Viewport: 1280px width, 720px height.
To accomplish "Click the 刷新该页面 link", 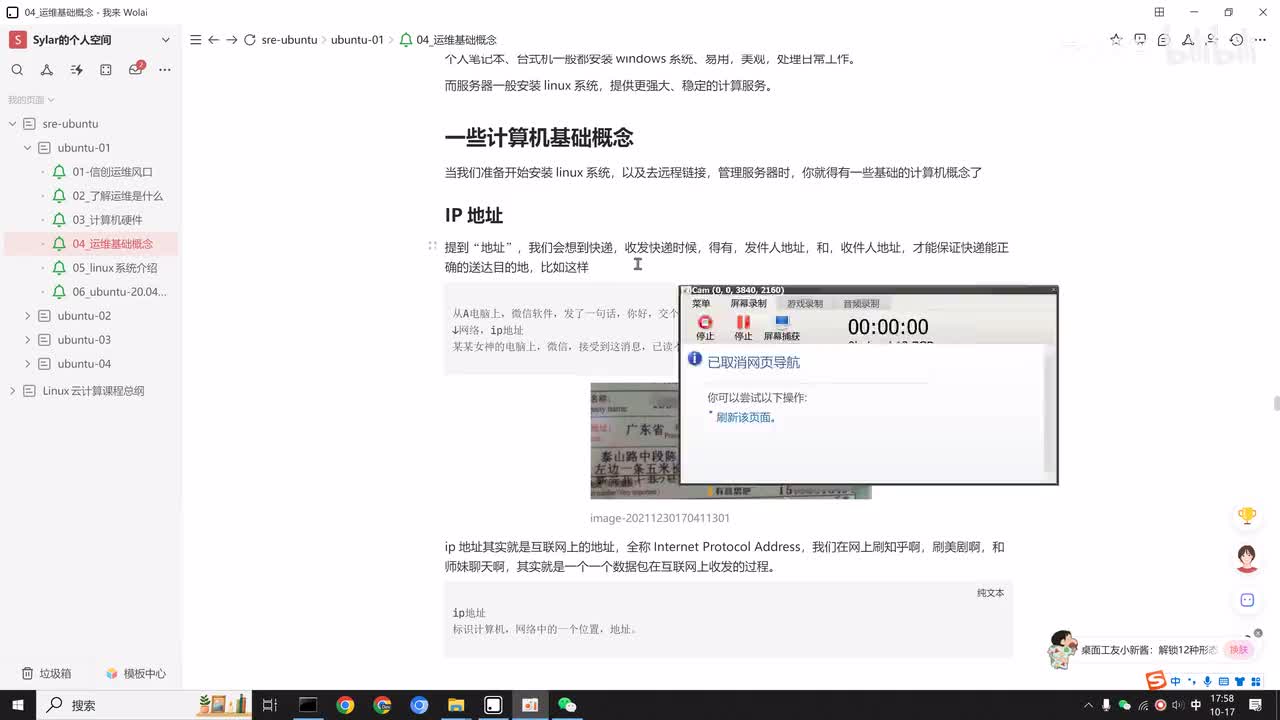I will (746, 418).
